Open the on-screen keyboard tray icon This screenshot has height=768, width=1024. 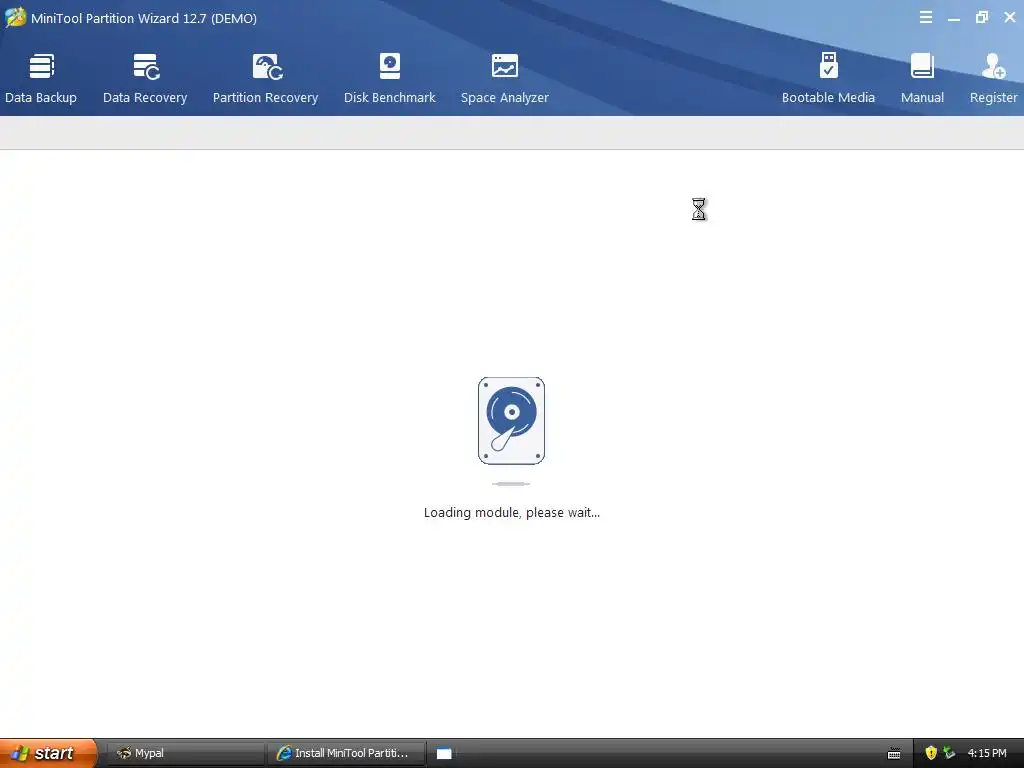coord(894,754)
